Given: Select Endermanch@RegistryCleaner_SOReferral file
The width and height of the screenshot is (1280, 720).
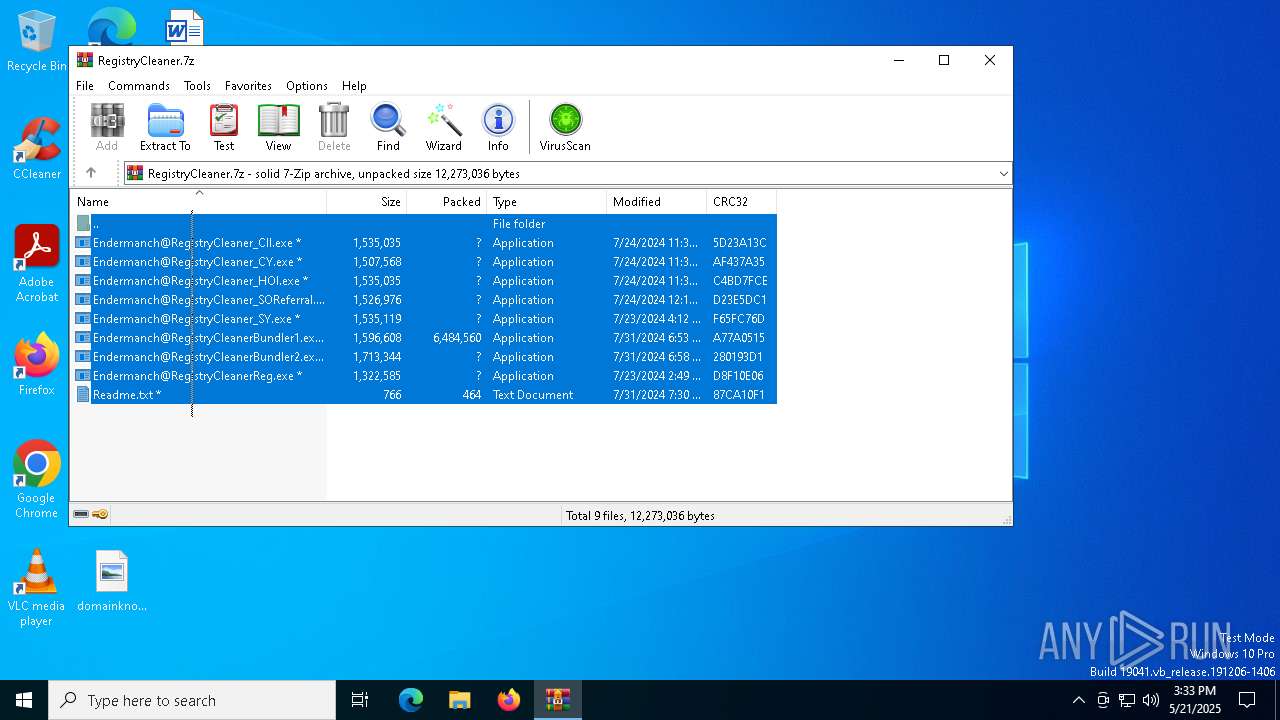Looking at the screenshot, I should pyautogui.click(x=424, y=300).
